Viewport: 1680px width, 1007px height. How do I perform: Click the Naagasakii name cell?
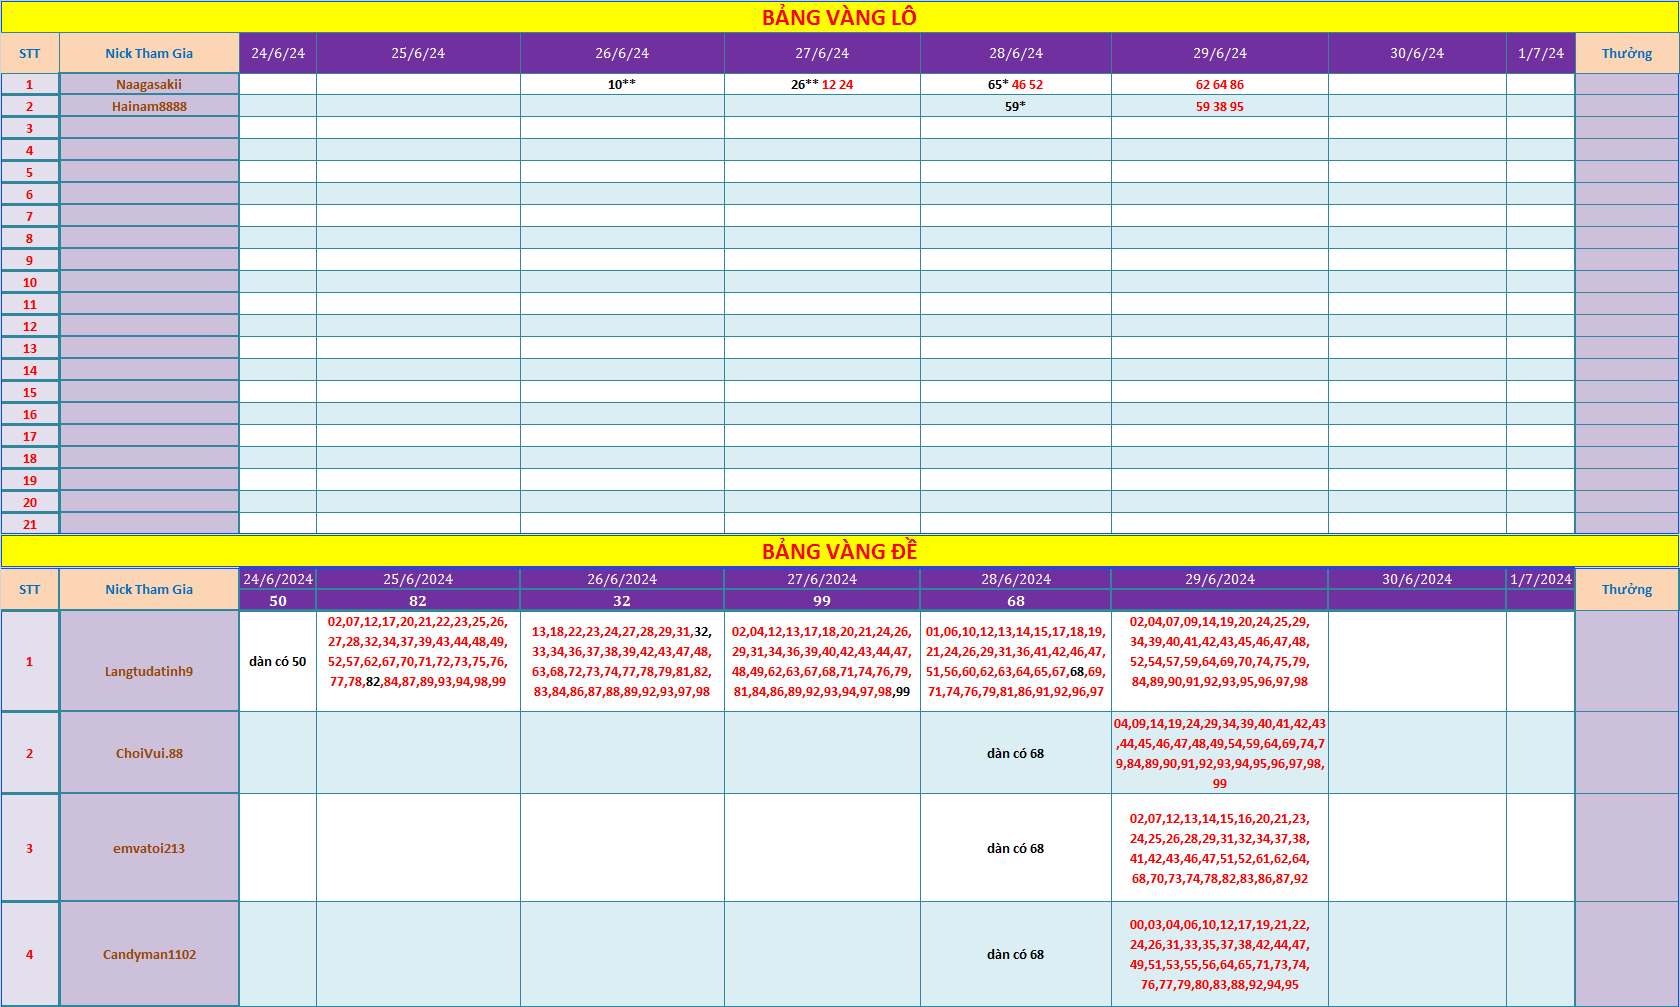(149, 84)
